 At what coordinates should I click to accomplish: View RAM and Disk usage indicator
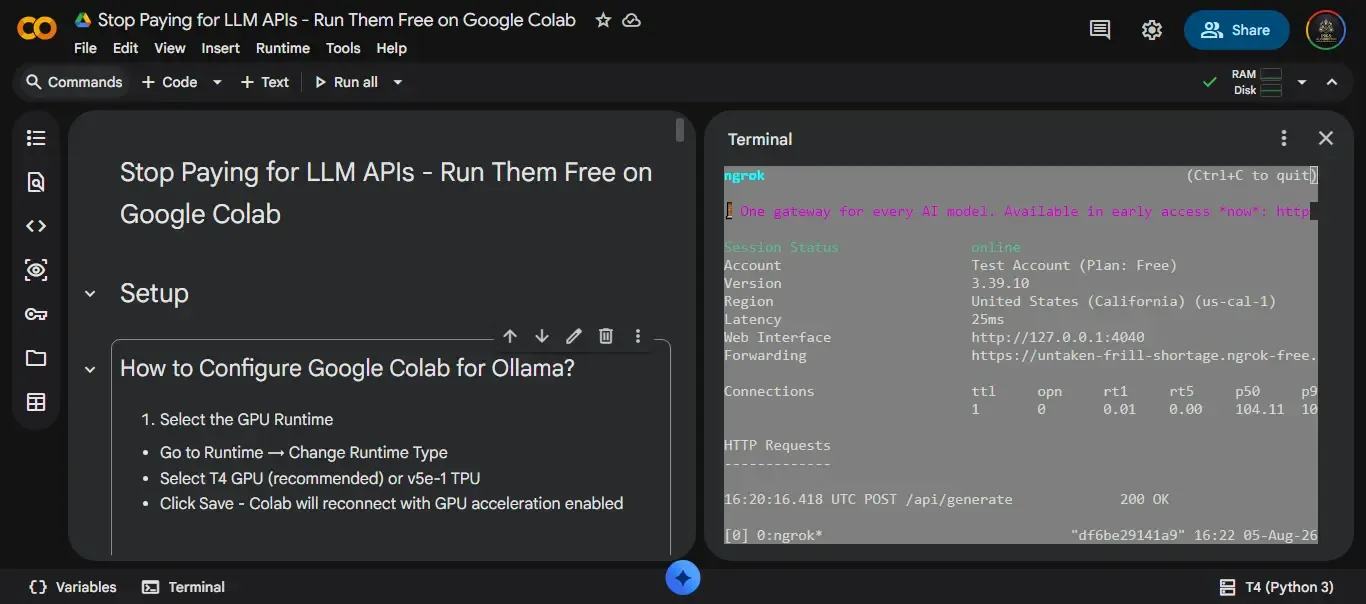pyautogui.click(x=1257, y=82)
